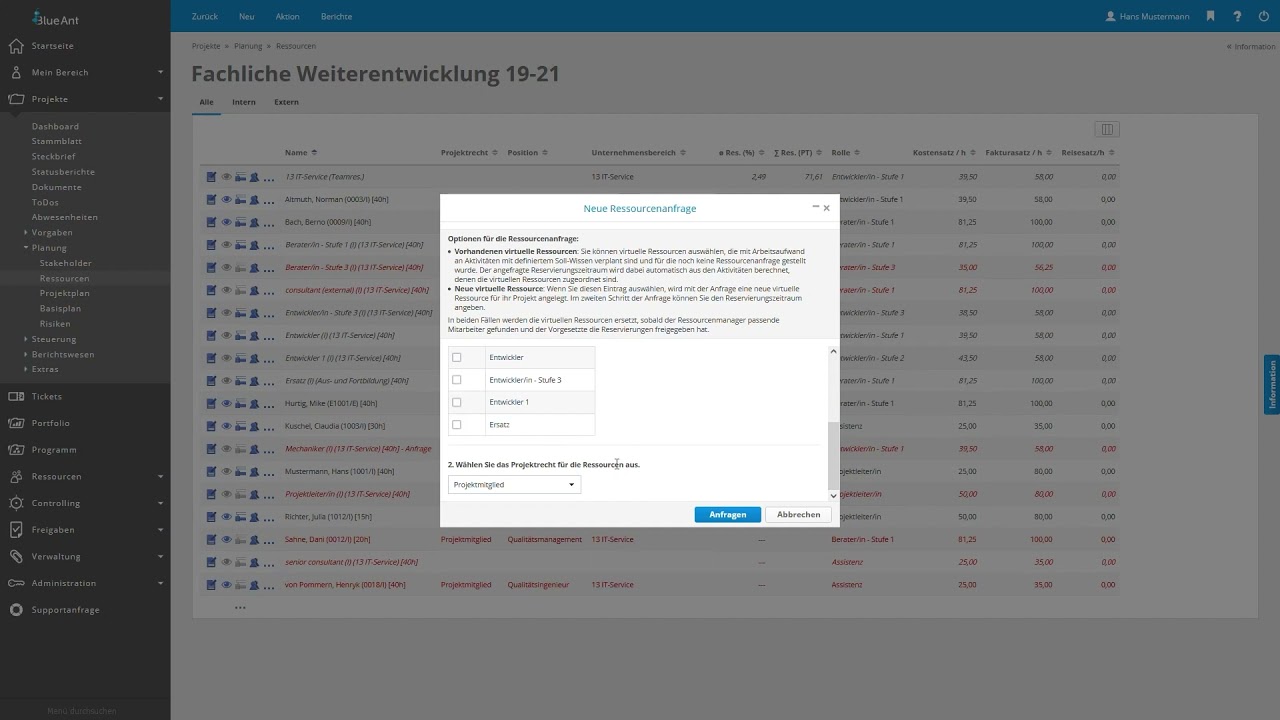The height and width of the screenshot is (720, 1280).
Task: Minimize the Neue Ressourcenanfrage dialog
Action: [x=815, y=208]
